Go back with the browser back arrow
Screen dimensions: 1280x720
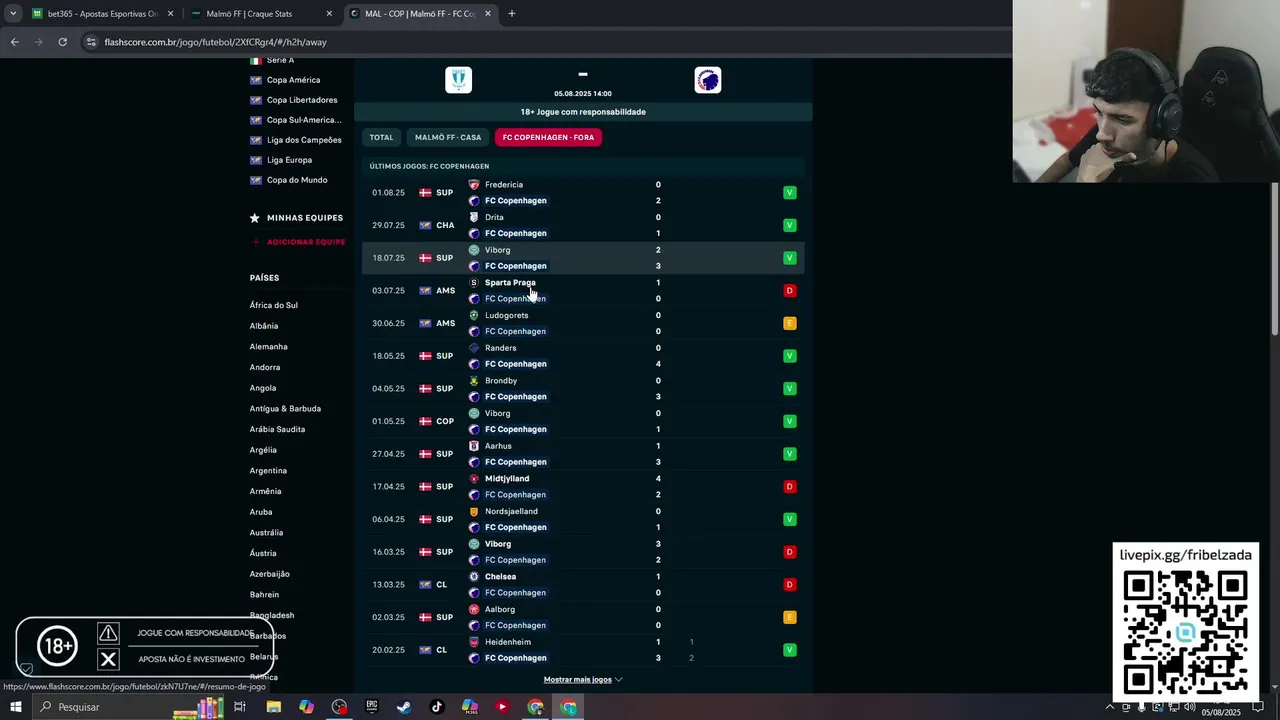pos(14,42)
